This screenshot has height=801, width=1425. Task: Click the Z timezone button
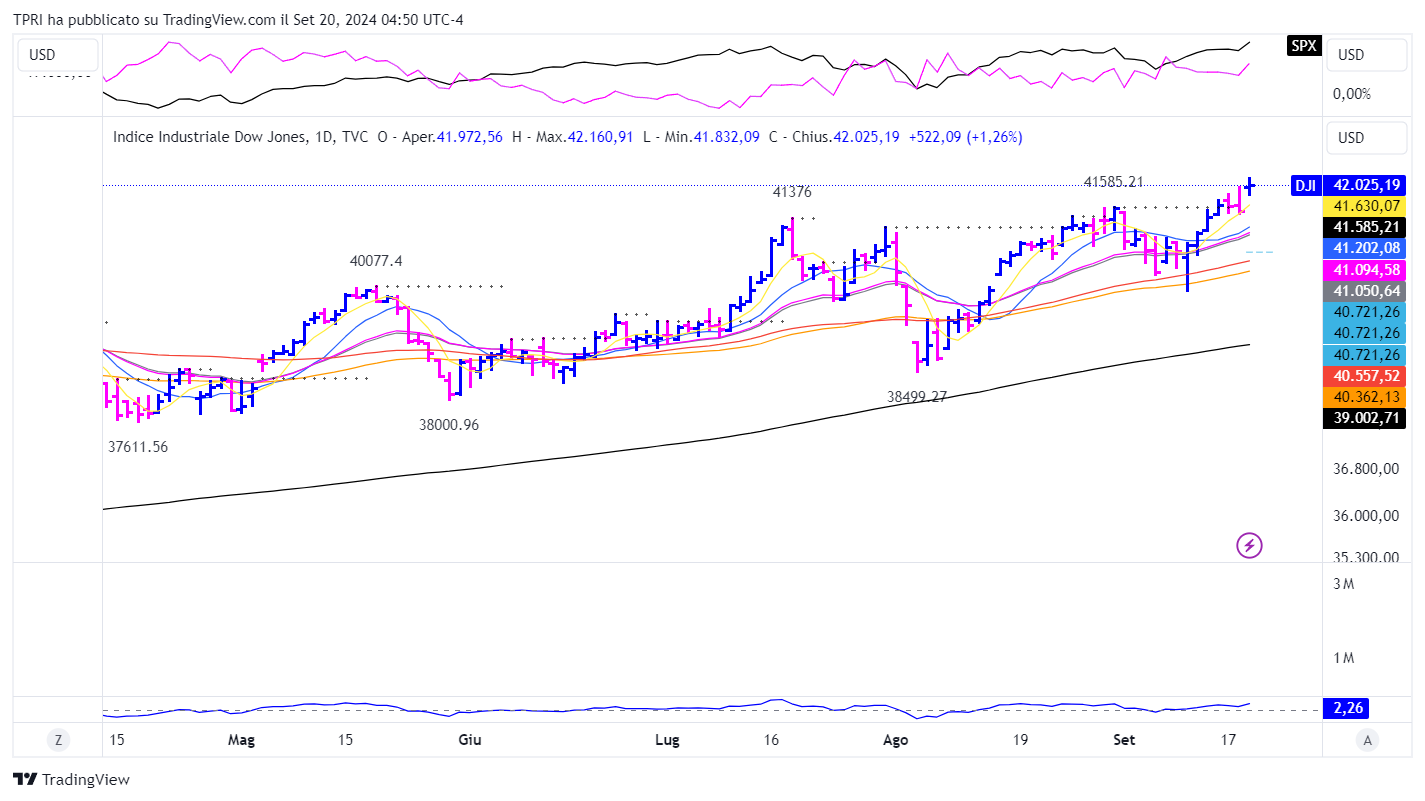click(x=59, y=740)
